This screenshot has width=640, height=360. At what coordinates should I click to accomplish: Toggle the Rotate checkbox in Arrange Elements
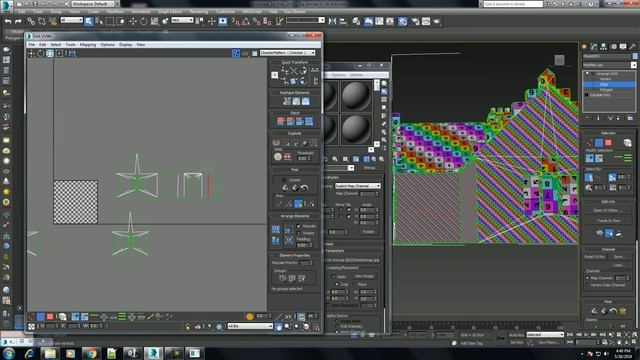pyautogui.click(x=299, y=233)
